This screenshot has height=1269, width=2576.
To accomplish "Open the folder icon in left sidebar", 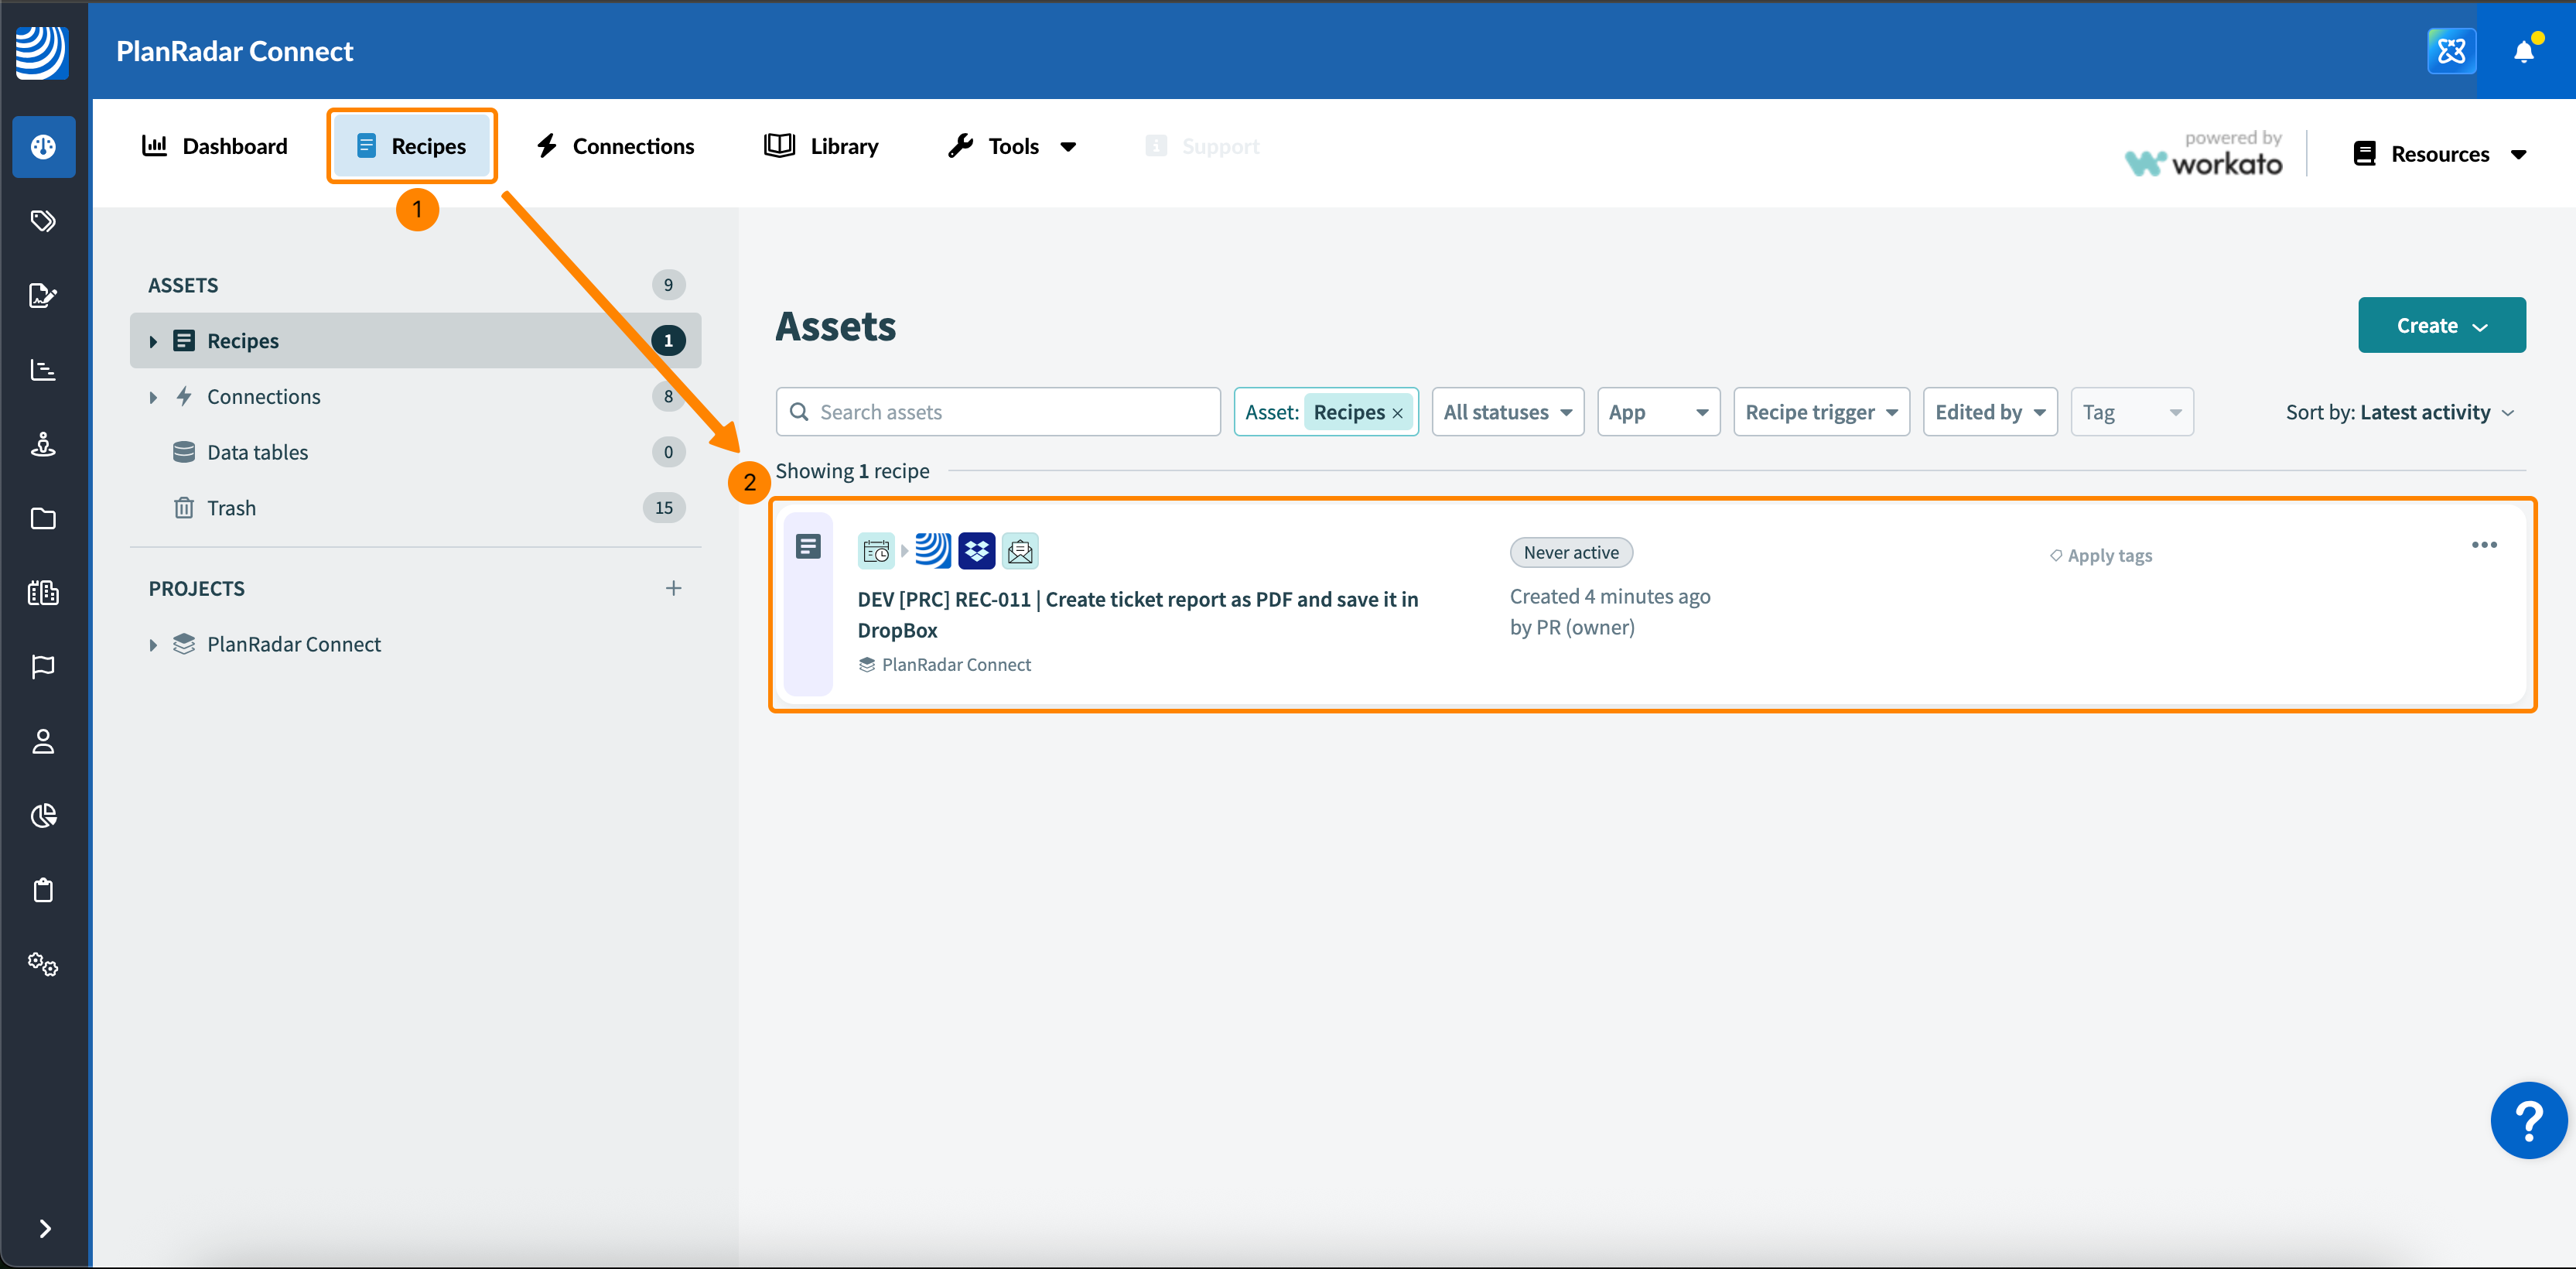I will (43, 518).
